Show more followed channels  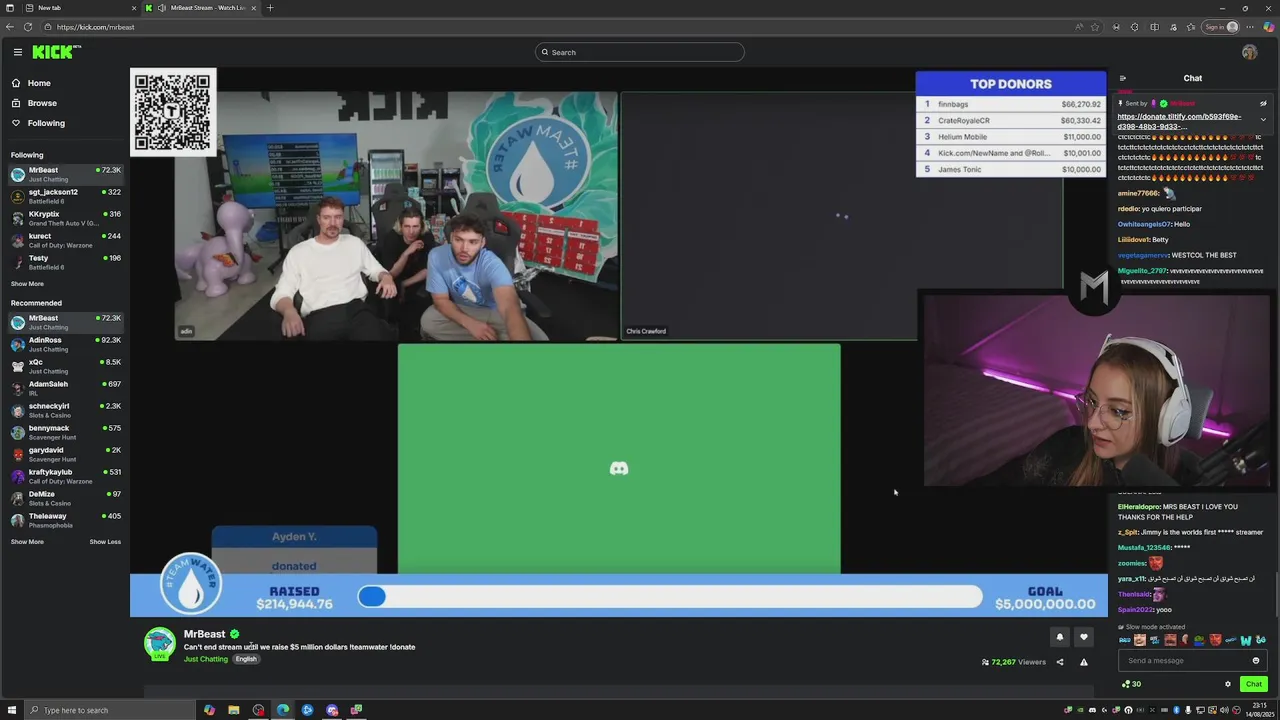click(27, 284)
